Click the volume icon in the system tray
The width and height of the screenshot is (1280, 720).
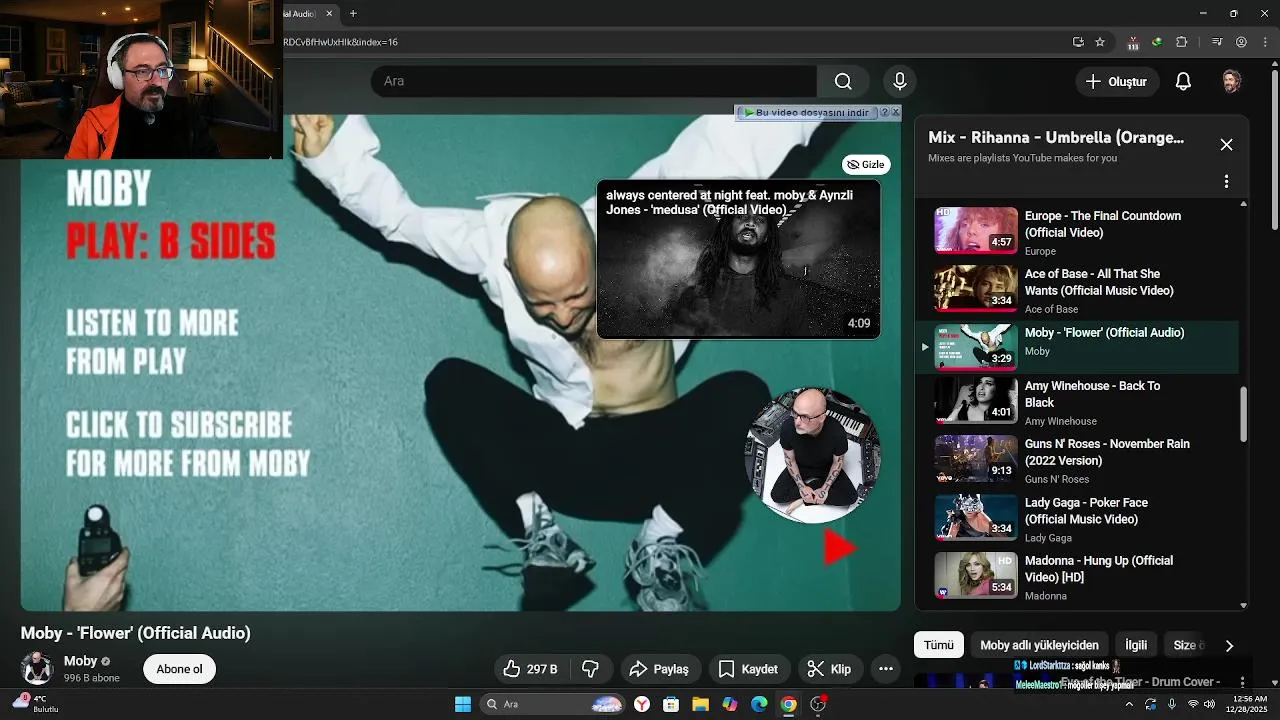[1210, 704]
